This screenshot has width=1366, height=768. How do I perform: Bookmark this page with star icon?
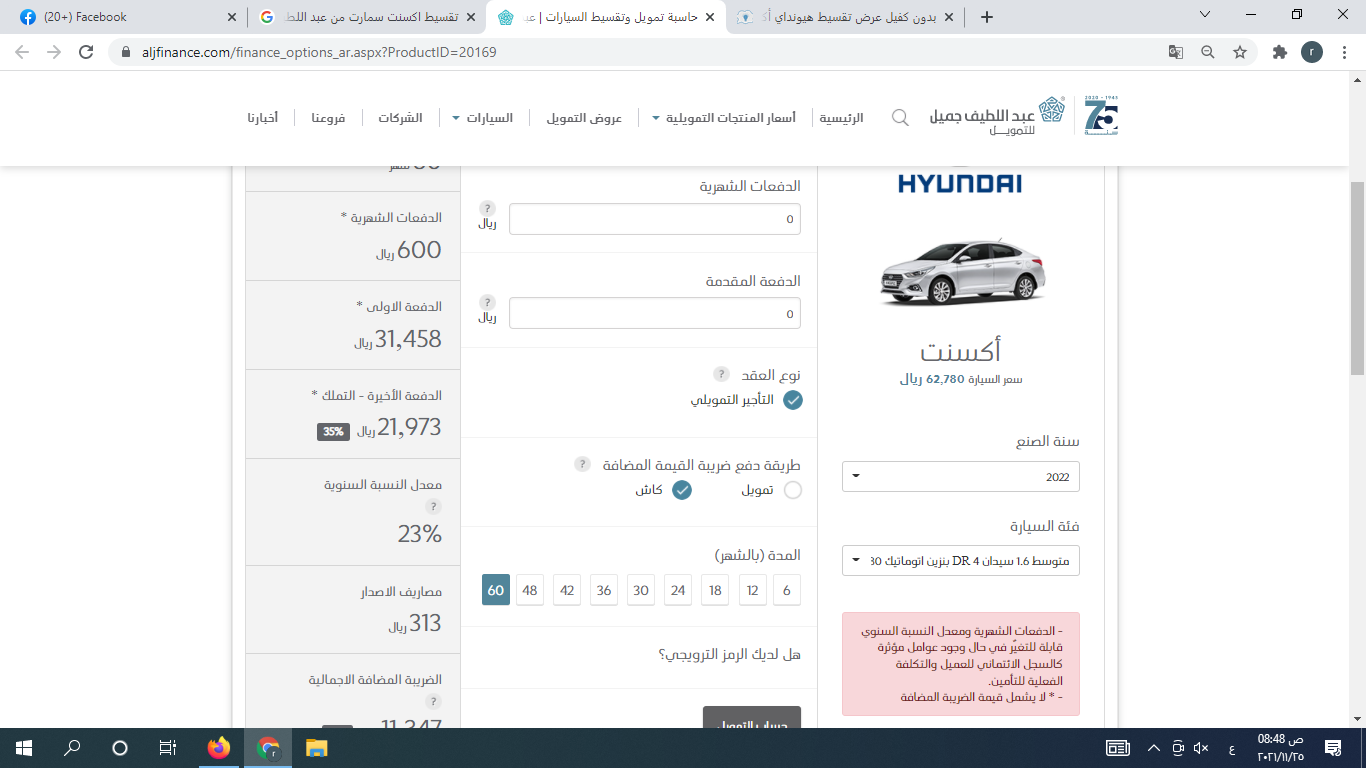[1240, 52]
